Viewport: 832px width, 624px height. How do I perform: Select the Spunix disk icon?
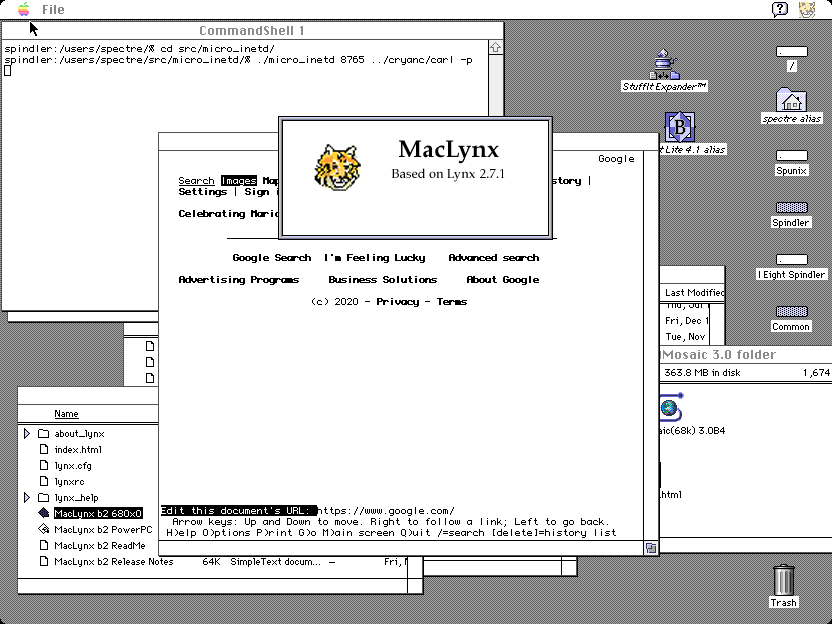click(792, 155)
